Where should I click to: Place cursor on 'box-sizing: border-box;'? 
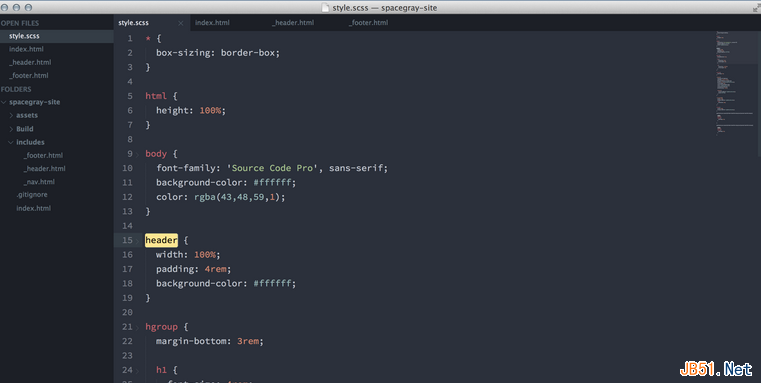(x=218, y=52)
